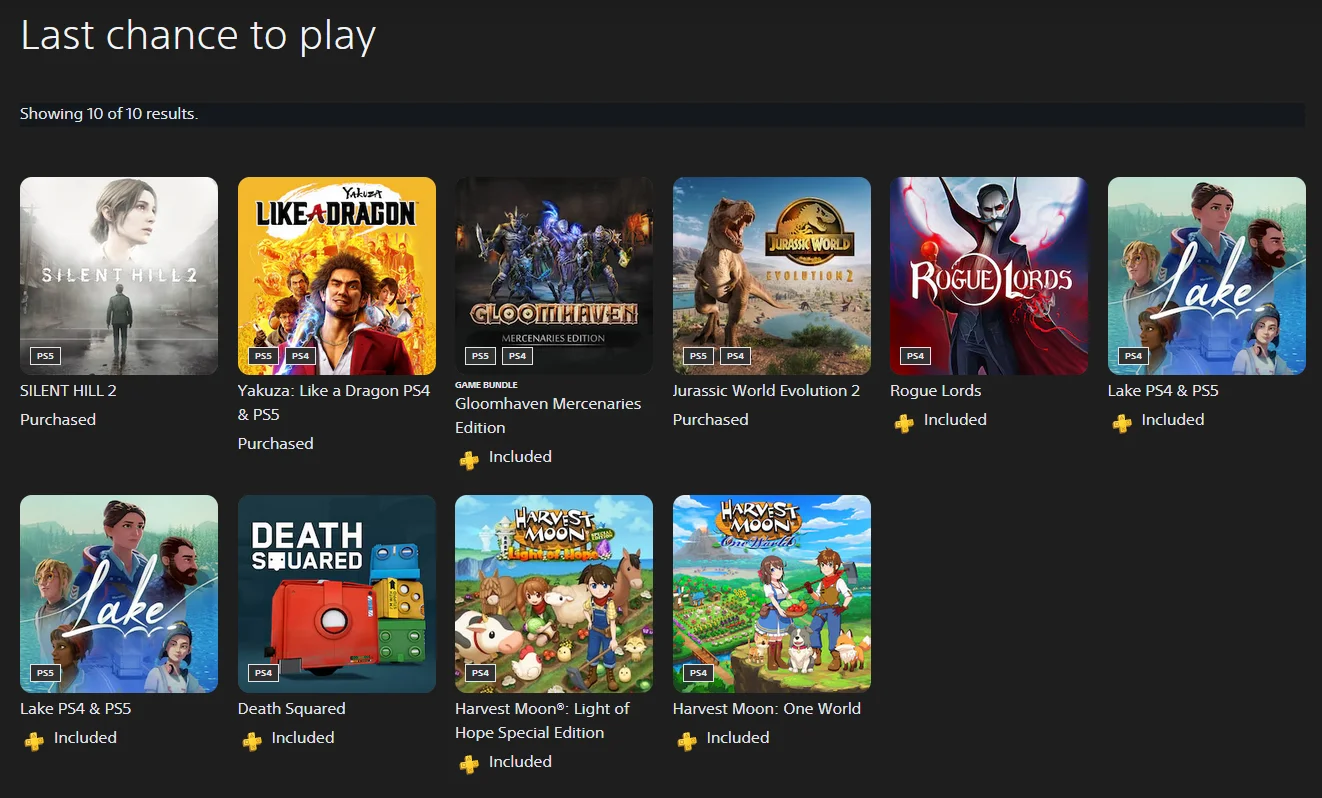Select the Death Squared title link

(x=292, y=709)
